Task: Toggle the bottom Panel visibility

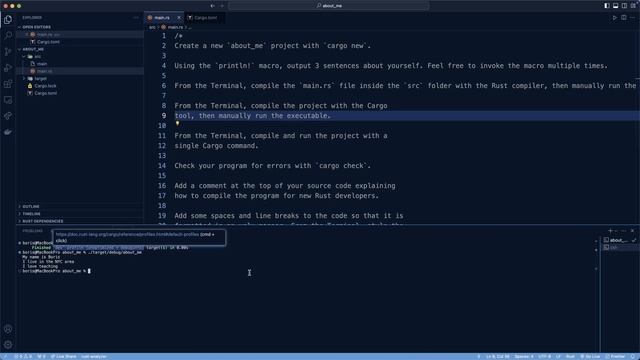Action: [616, 6]
